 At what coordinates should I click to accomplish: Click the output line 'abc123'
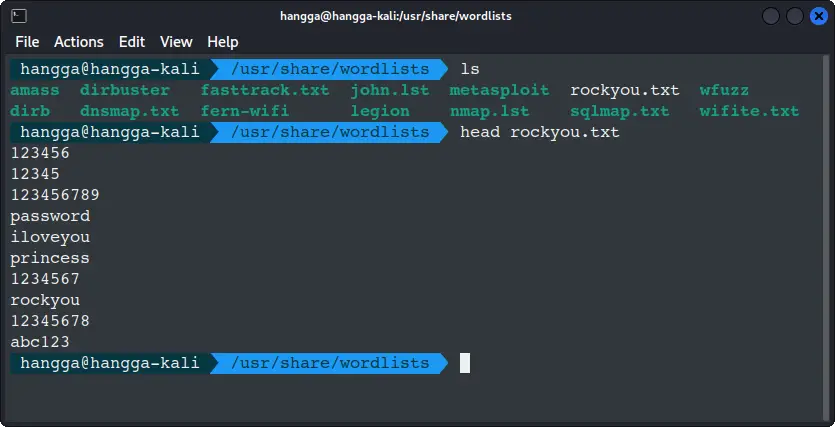(x=40, y=342)
